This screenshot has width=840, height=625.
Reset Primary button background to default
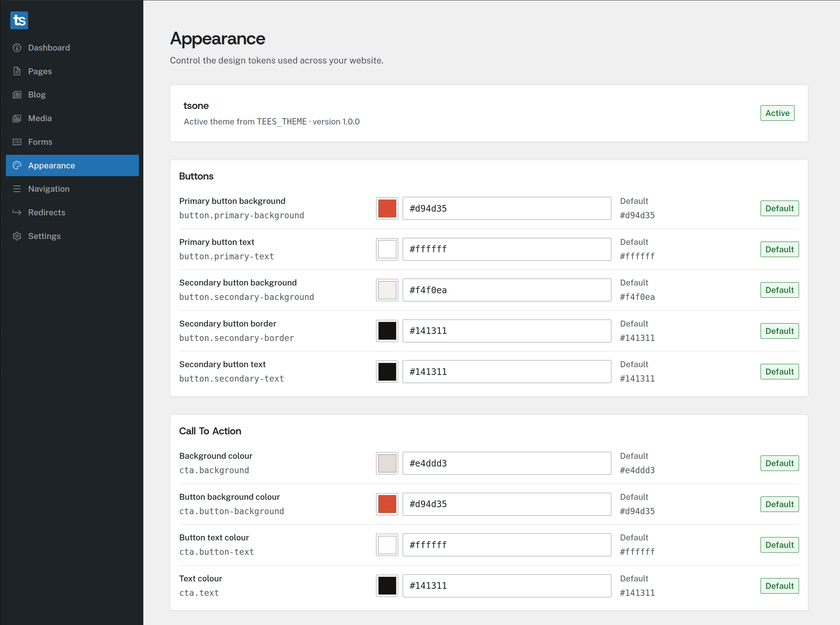(779, 208)
